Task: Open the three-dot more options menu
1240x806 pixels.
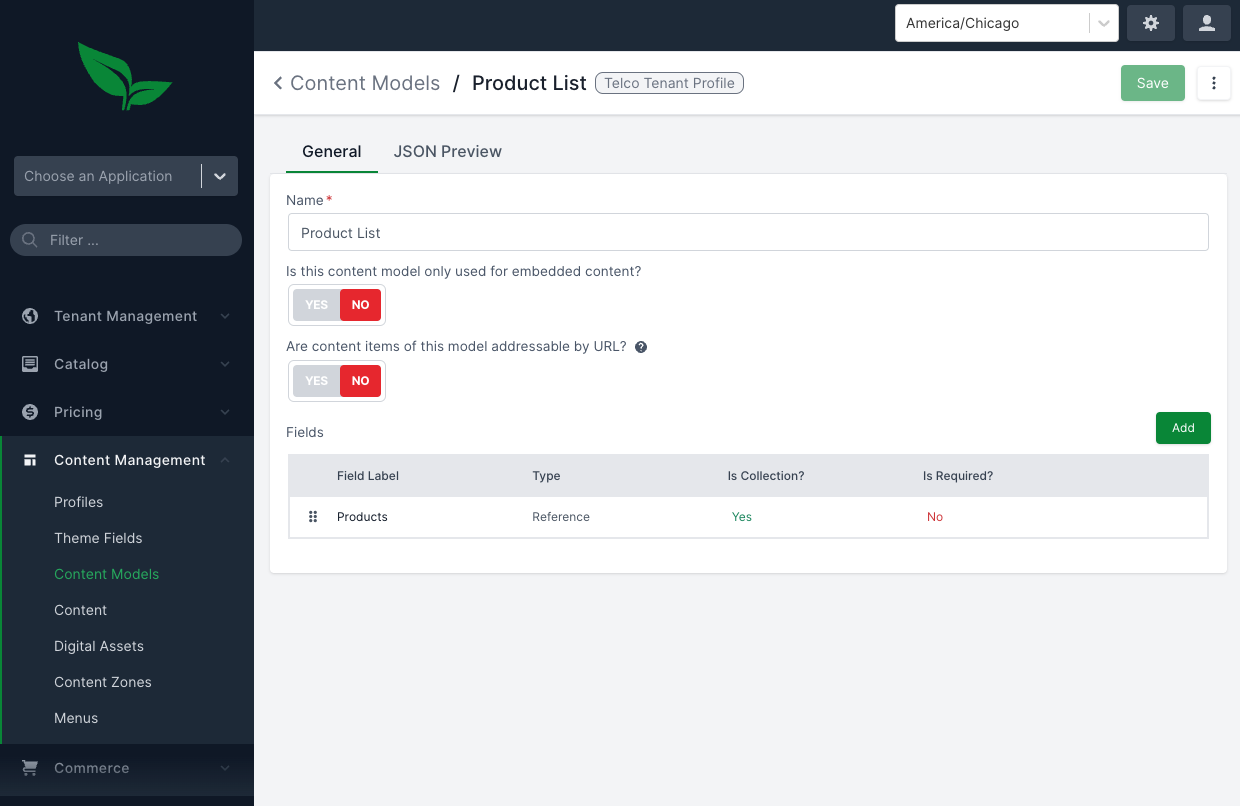Action: click(1214, 83)
